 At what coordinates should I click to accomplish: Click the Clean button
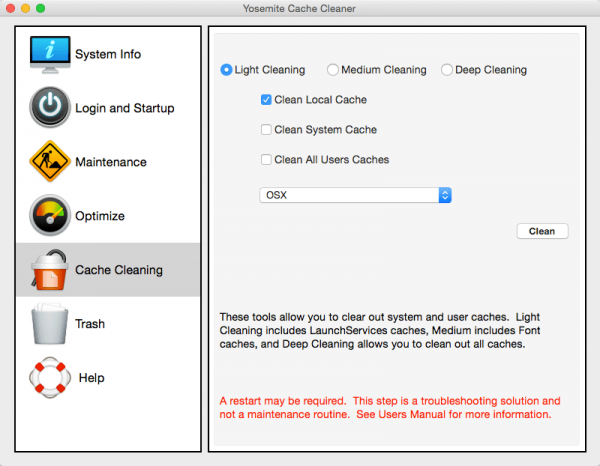(x=542, y=231)
